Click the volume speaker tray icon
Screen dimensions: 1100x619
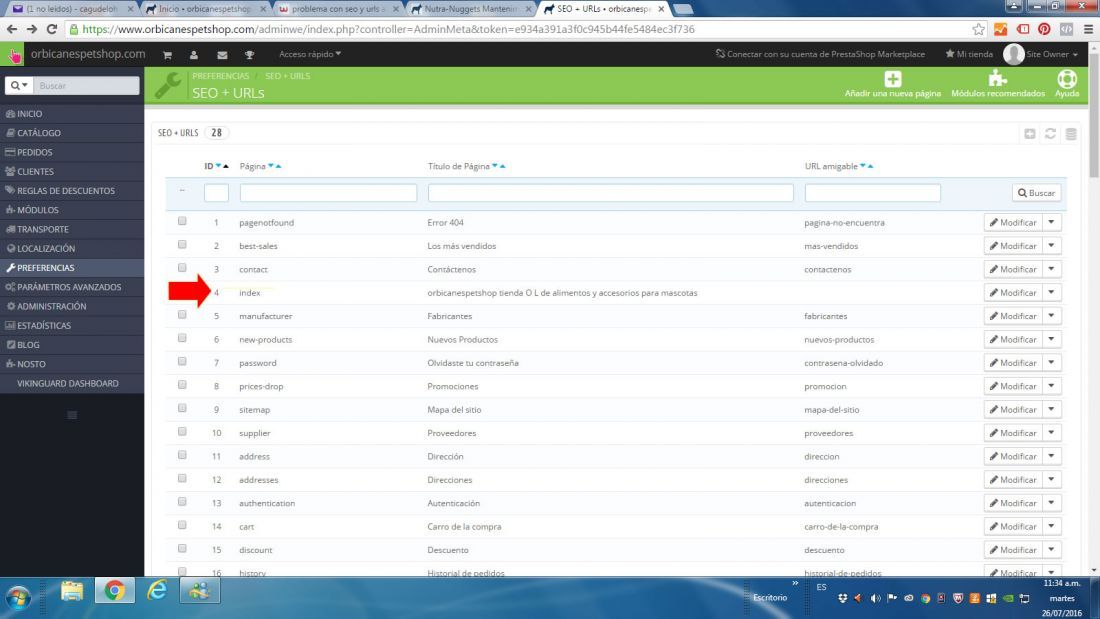(875, 598)
